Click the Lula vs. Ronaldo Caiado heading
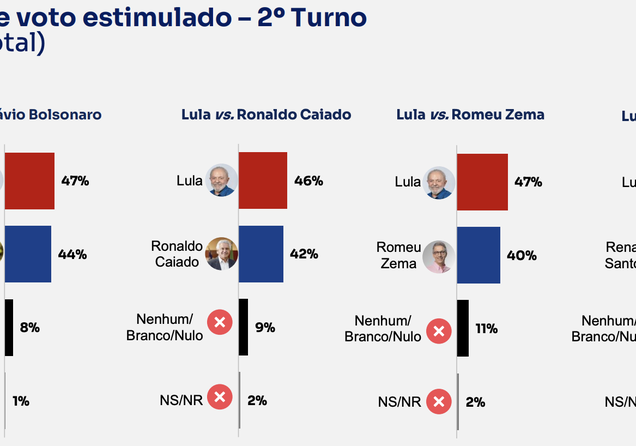Image resolution: width=636 pixels, height=446 pixels. coord(266,115)
